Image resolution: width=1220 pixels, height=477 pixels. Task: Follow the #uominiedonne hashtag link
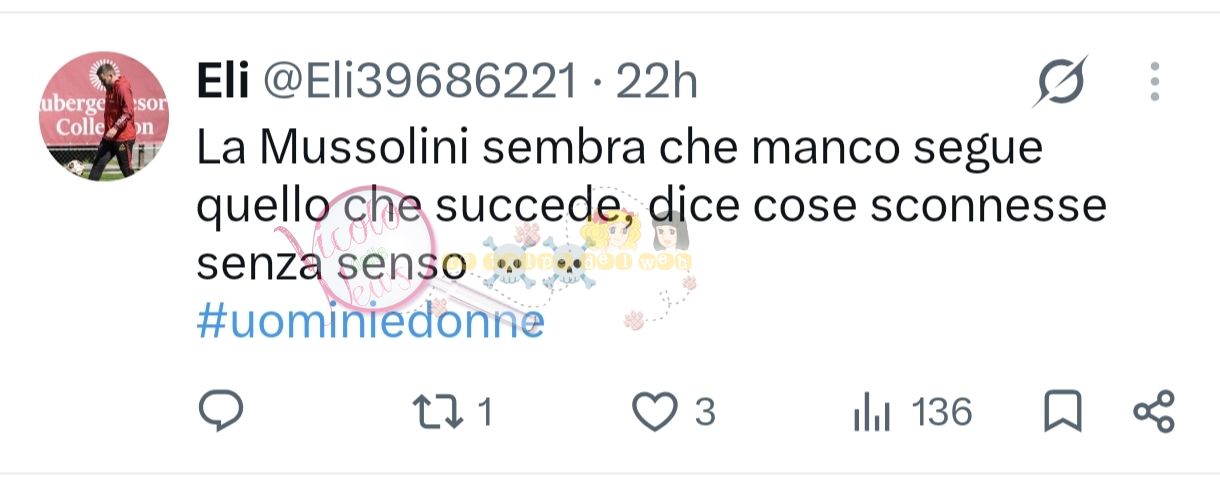370,322
